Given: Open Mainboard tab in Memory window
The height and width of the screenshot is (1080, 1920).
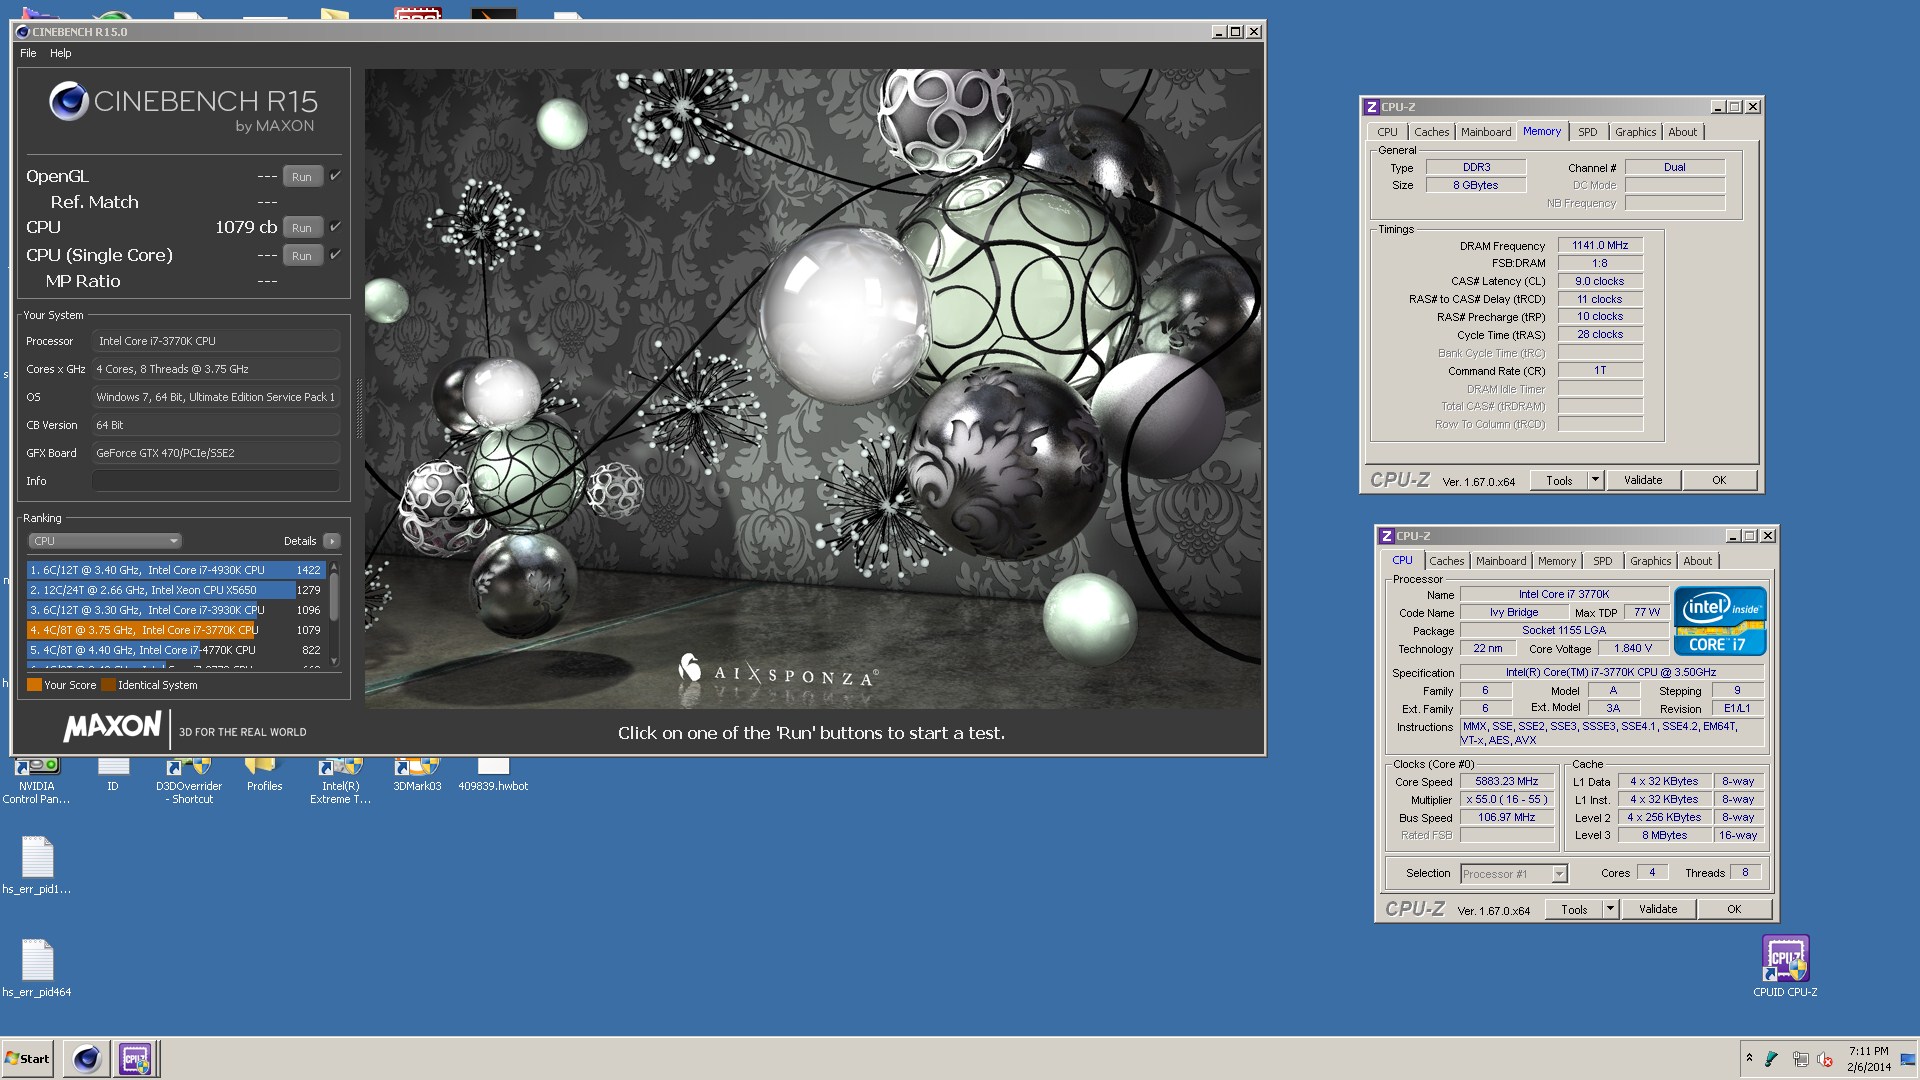Looking at the screenshot, I should click(1486, 132).
